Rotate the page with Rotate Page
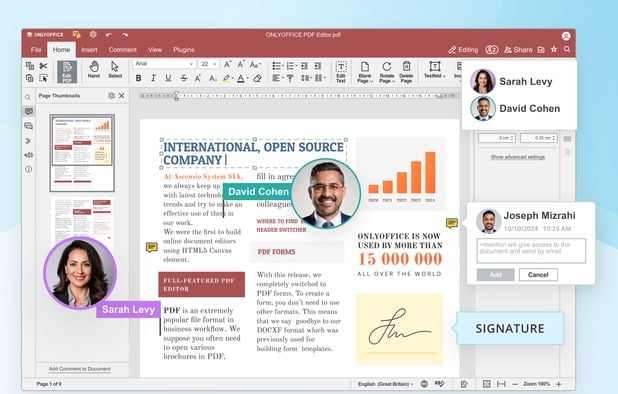Viewport: 618px width, 394px height. point(387,72)
